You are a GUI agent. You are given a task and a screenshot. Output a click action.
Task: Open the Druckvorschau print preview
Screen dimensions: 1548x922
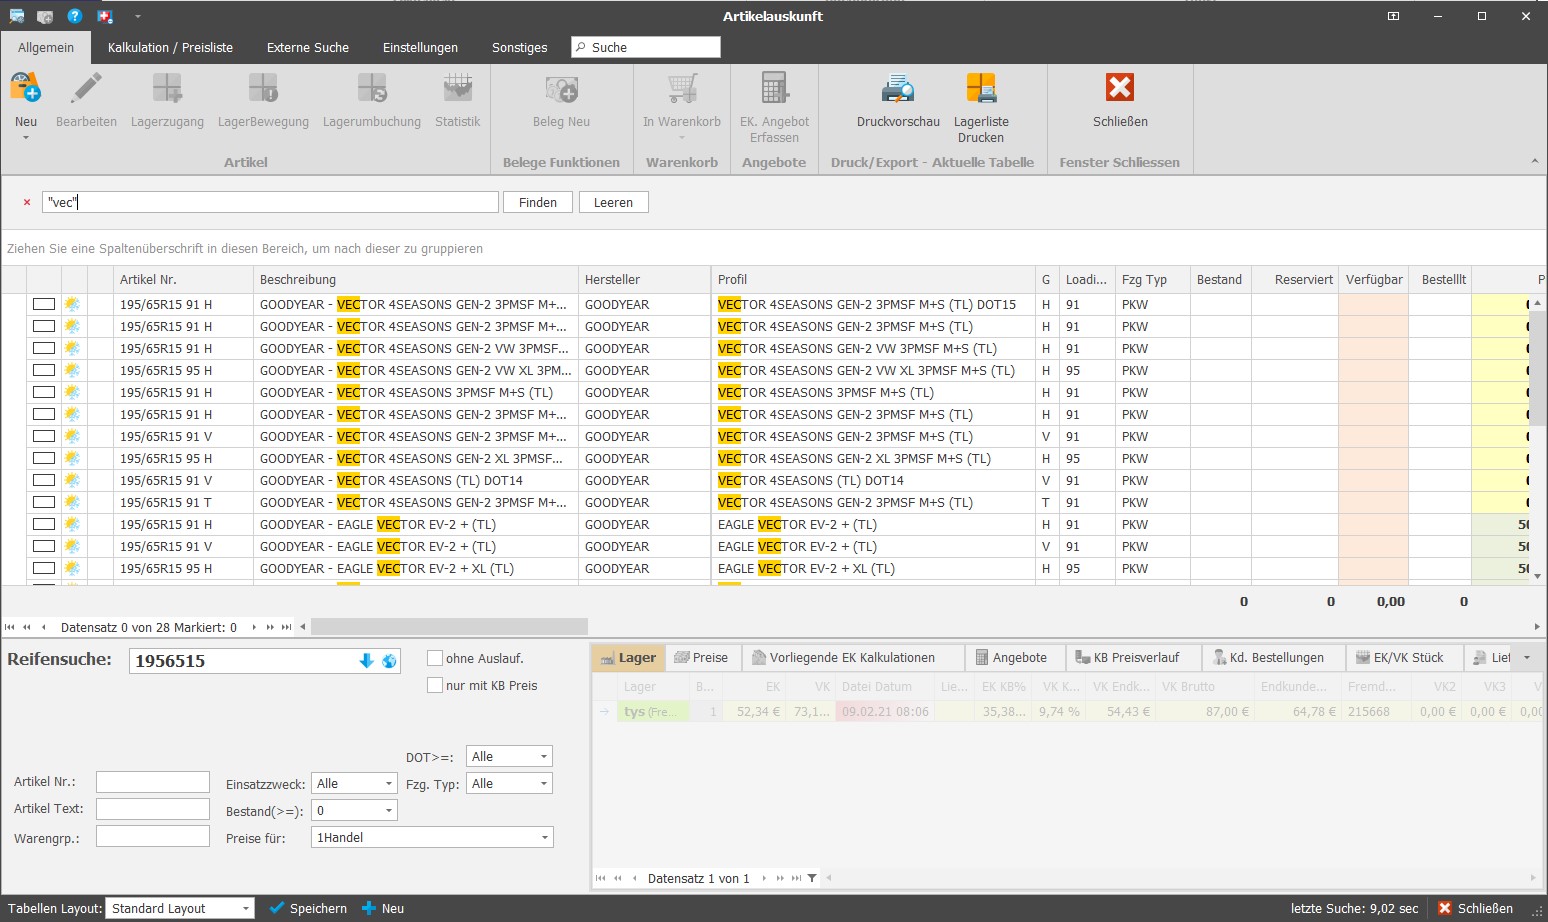coord(898,88)
